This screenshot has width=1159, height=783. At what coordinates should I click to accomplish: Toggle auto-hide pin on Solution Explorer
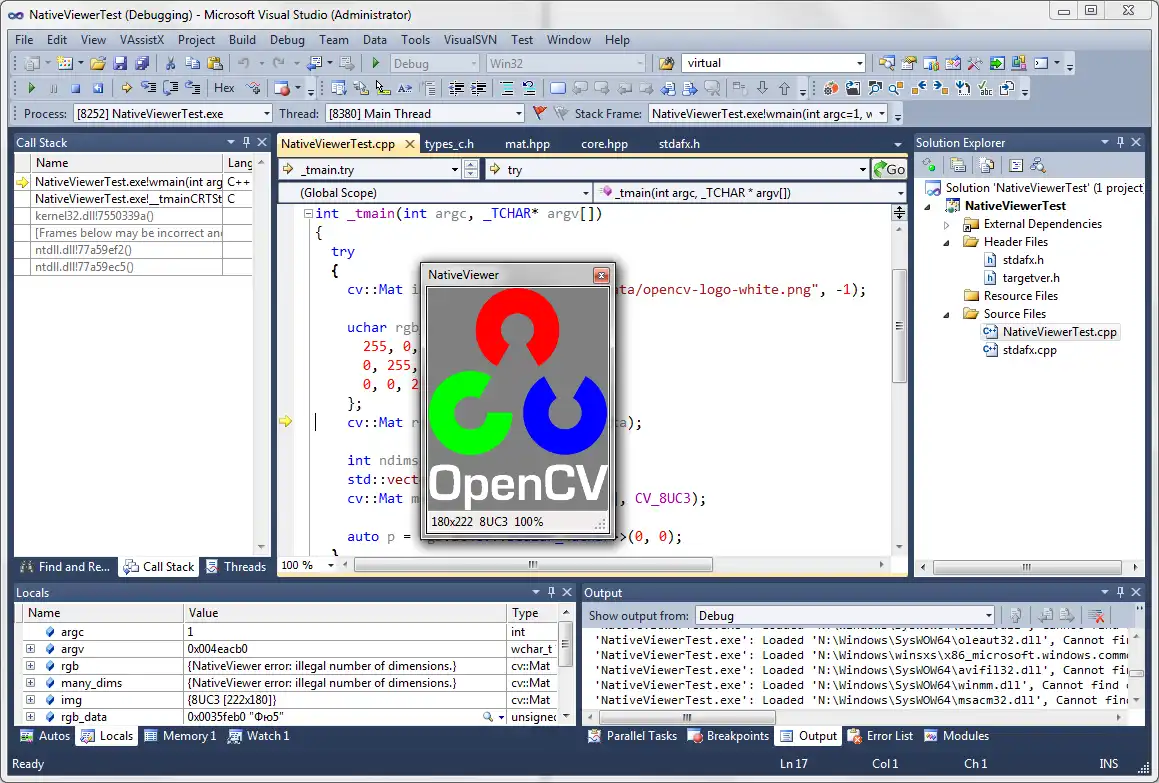tap(1121, 142)
